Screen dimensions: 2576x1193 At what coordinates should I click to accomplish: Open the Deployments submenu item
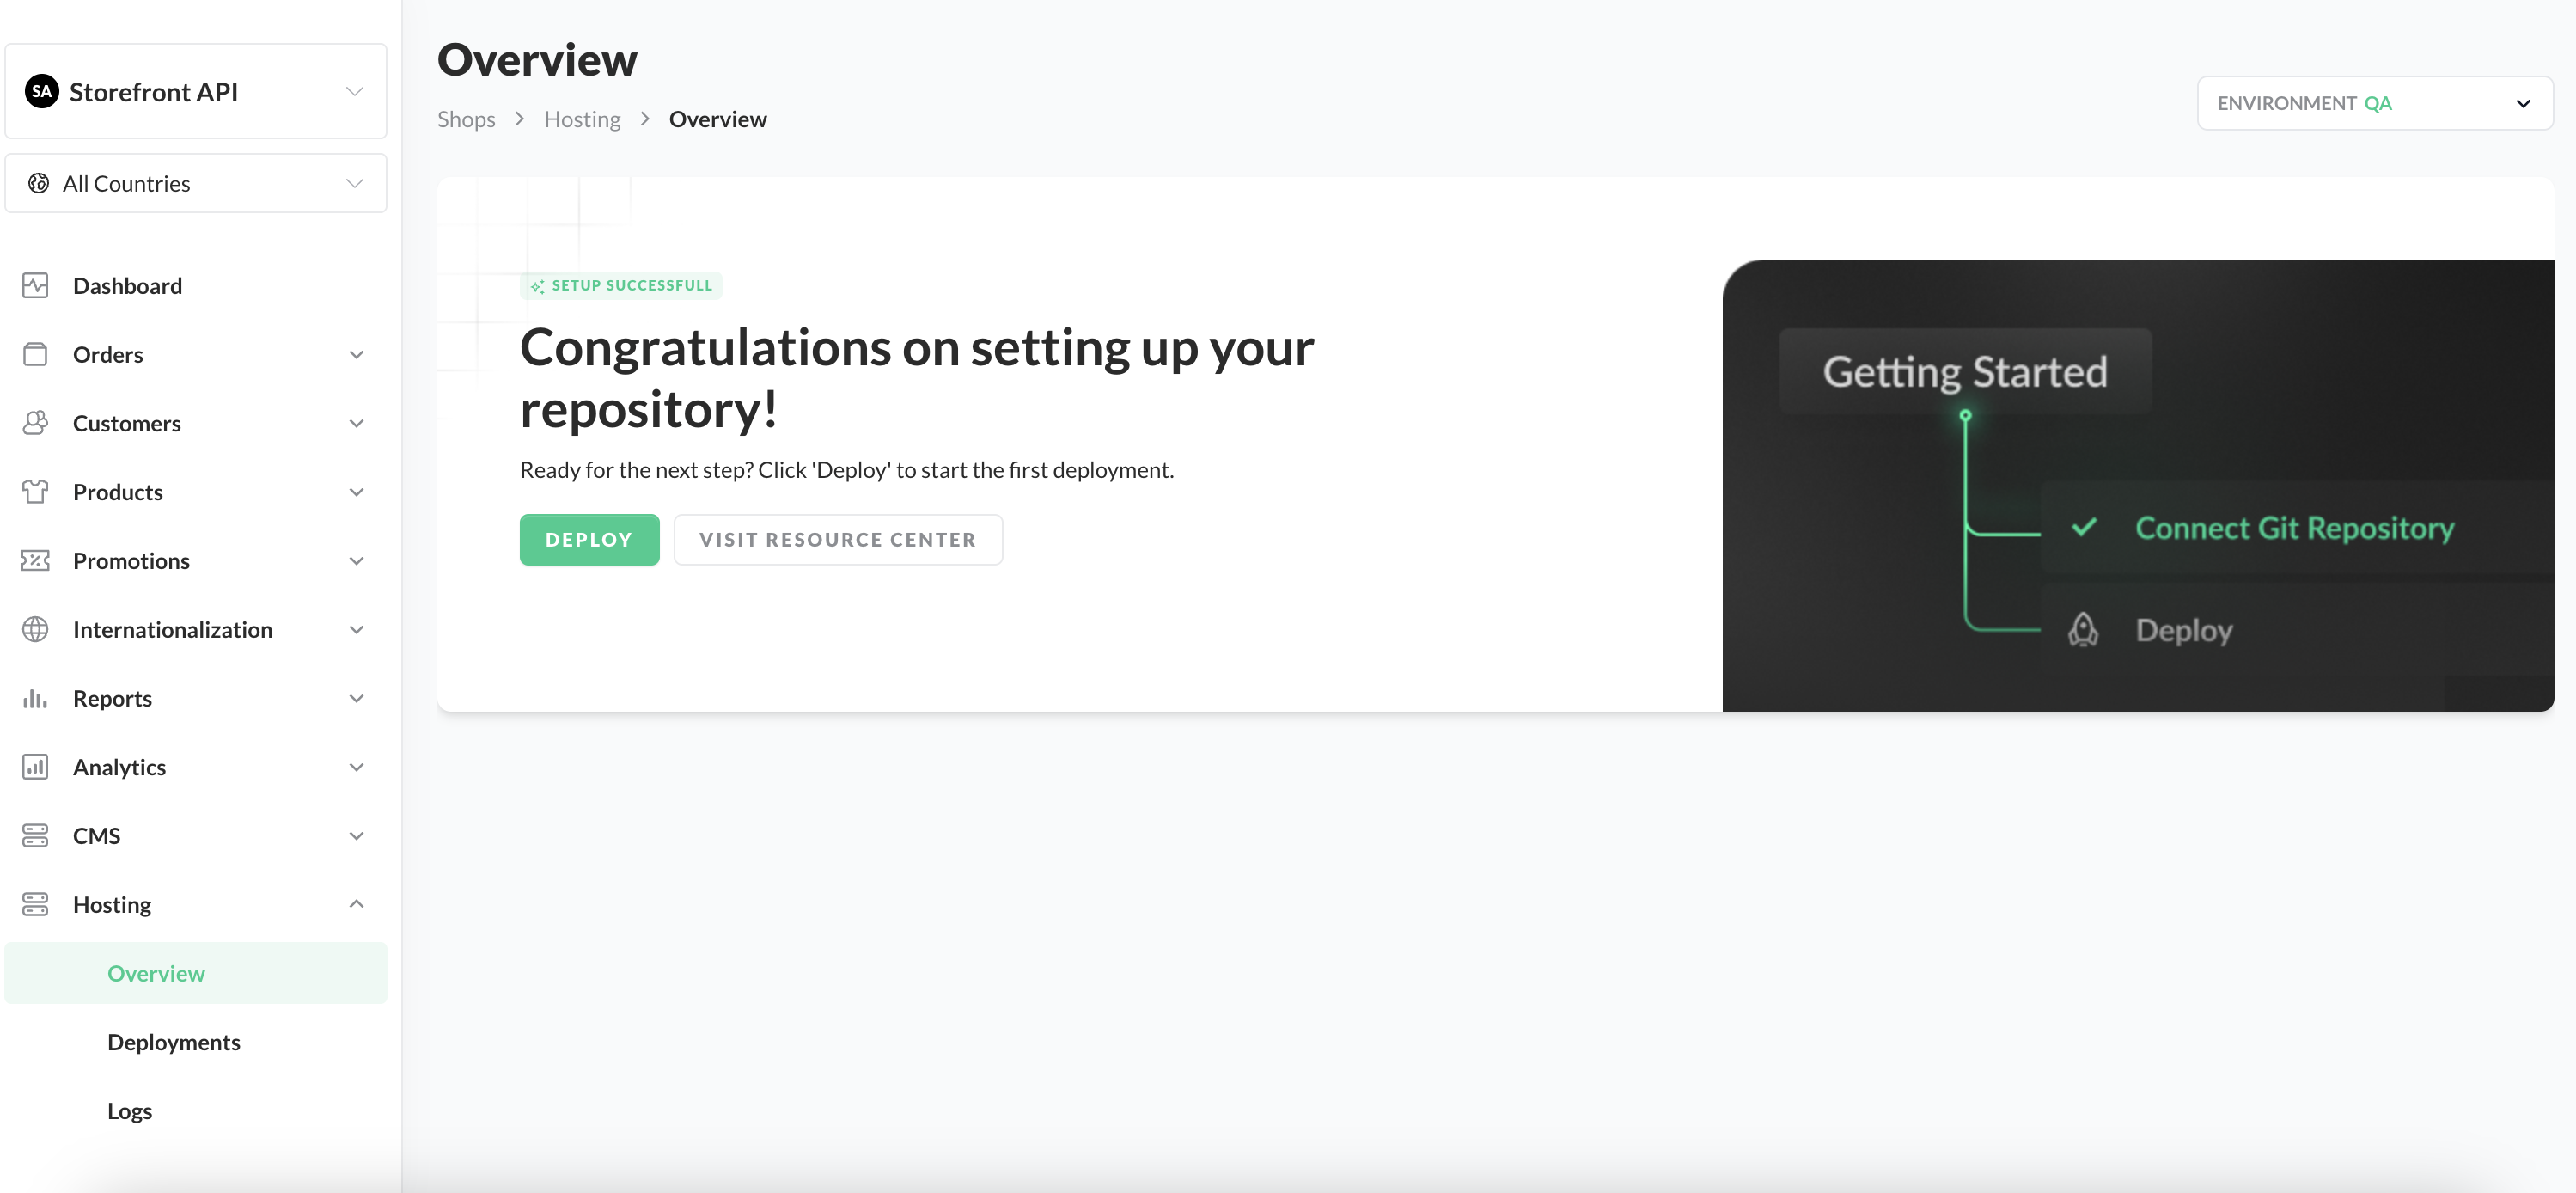click(174, 1042)
